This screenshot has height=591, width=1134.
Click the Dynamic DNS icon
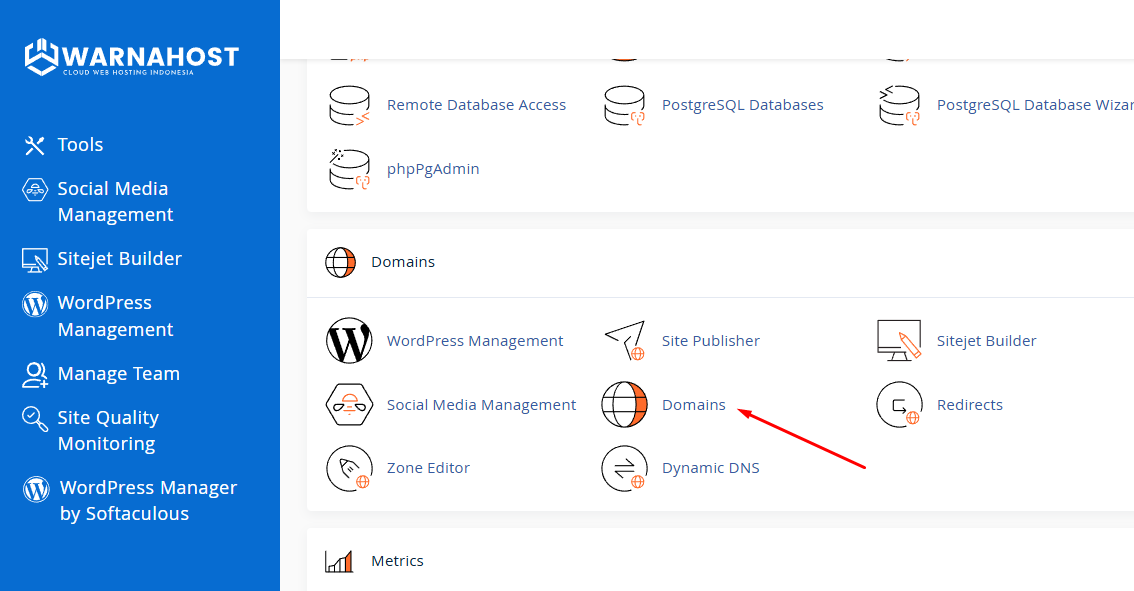click(x=624, y=468)
